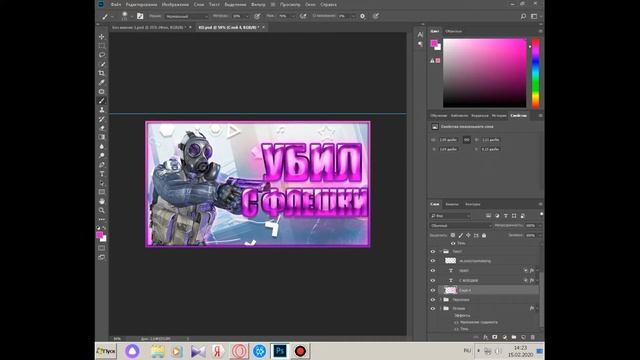Switch to the Каналы tab
Image resolution: width=640 pixels, height=360 pixels.
[x=452, y=204]
